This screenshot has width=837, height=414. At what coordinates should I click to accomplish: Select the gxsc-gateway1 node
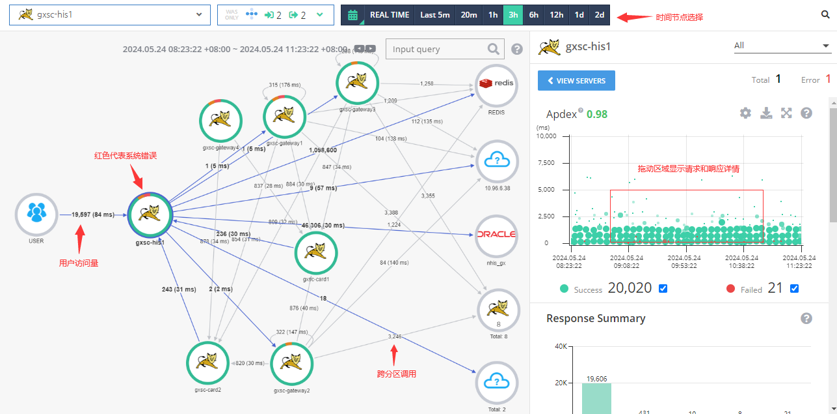click(x=285, y=117)
